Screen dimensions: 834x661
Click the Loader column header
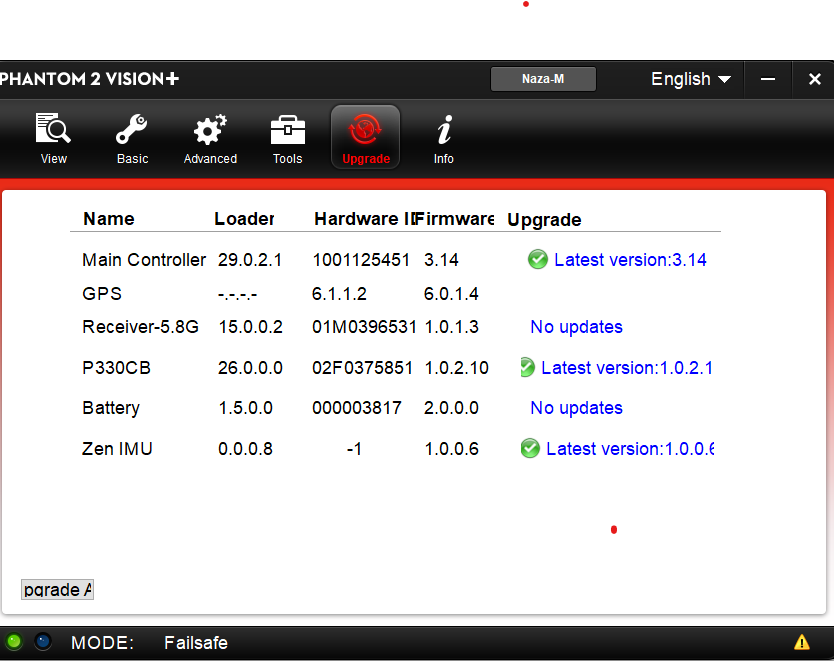(x=244, y=219)
